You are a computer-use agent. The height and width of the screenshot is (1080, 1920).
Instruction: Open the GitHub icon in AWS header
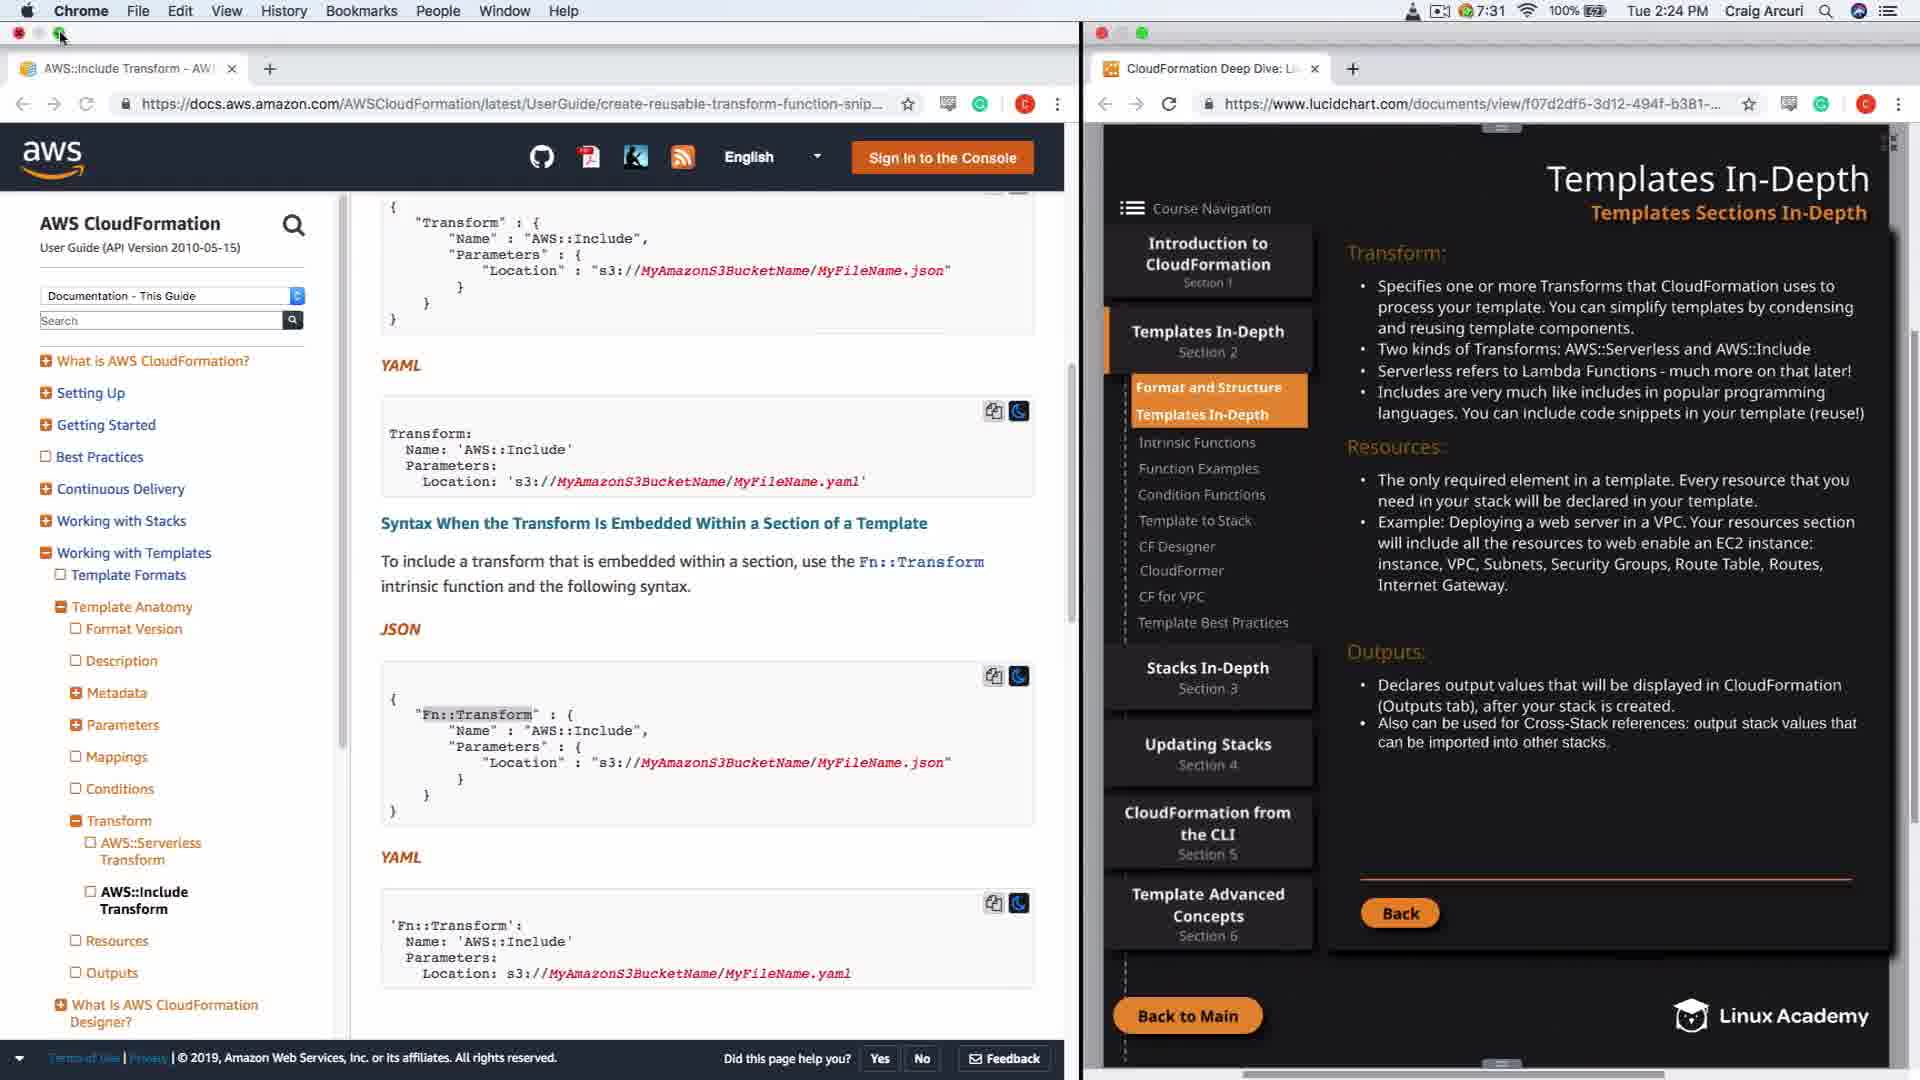[541, 157]
